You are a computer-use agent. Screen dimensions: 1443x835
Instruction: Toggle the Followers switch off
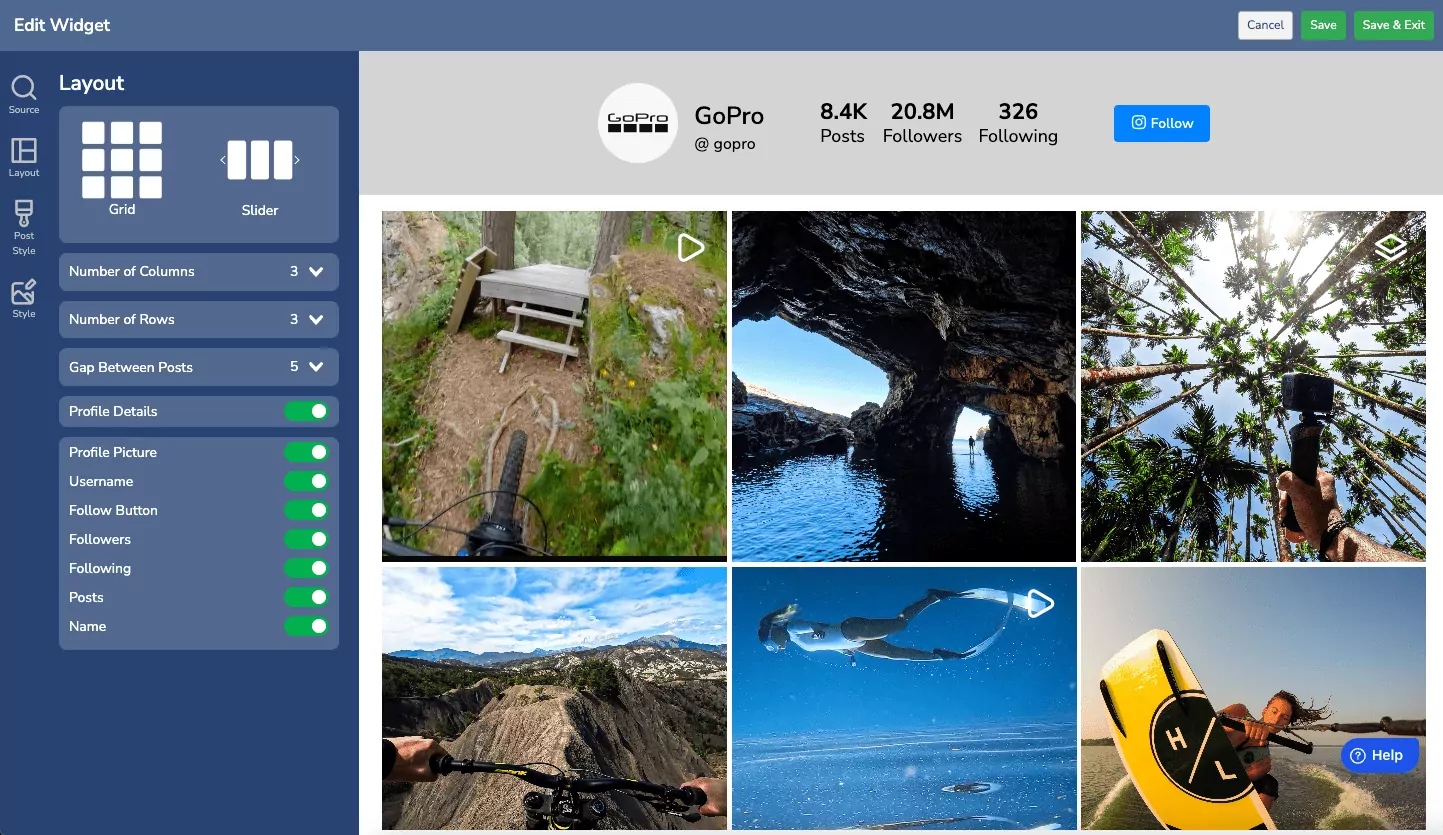(306, 539)
